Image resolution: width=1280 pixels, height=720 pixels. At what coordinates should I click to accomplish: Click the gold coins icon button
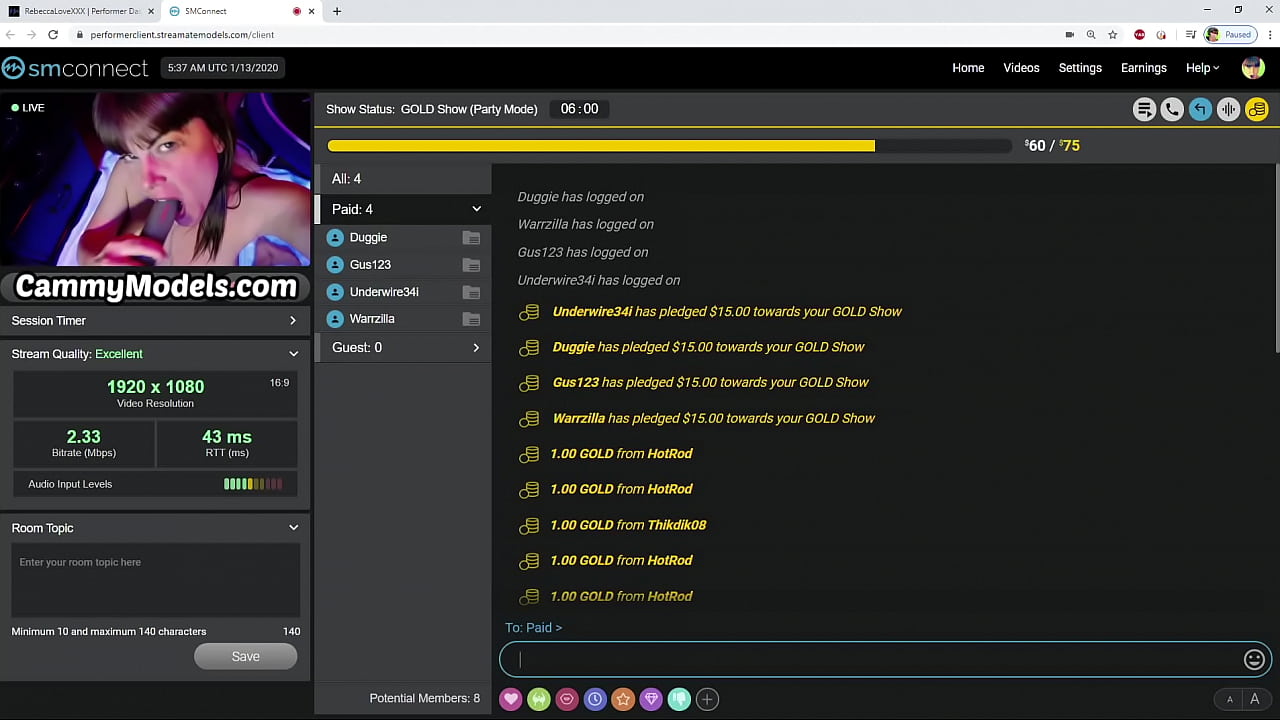(1257, 109)
